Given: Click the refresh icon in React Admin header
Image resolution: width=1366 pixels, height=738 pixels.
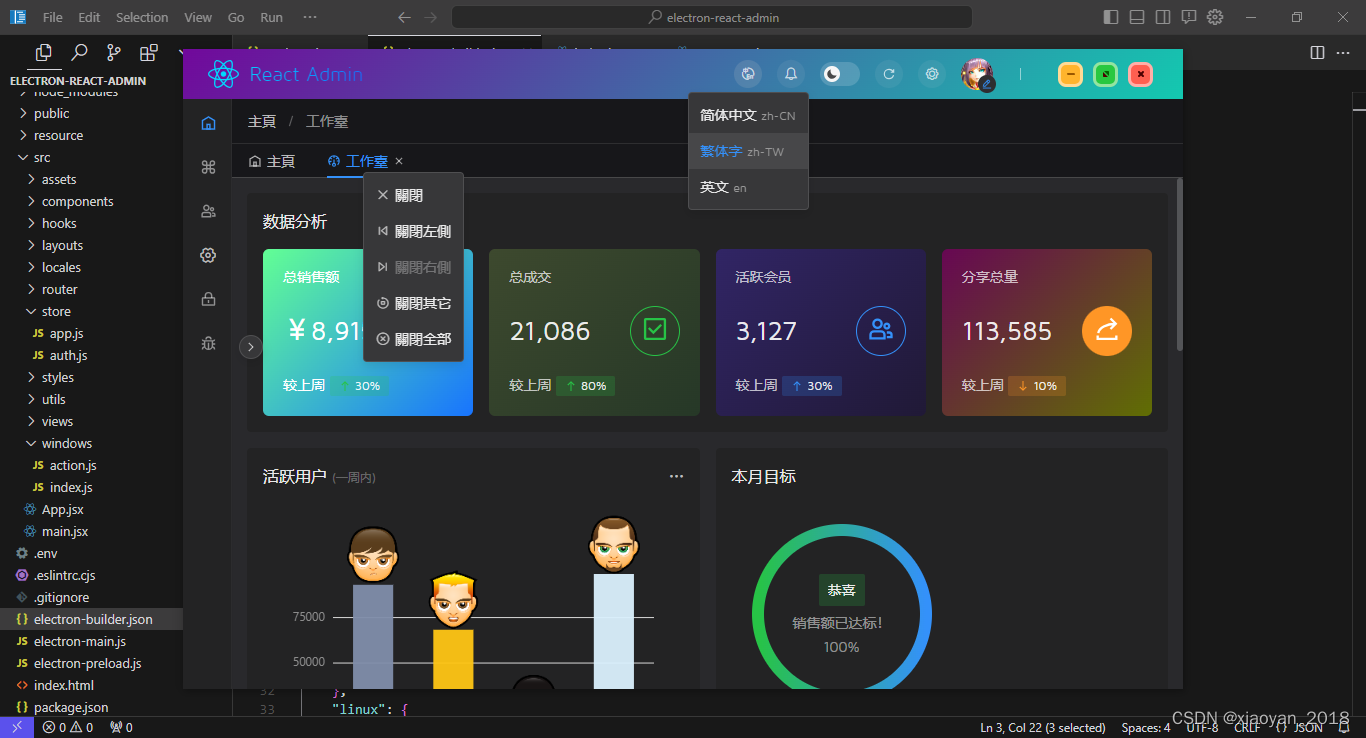Looking at the screenshot, I should (x=888, y=74).
